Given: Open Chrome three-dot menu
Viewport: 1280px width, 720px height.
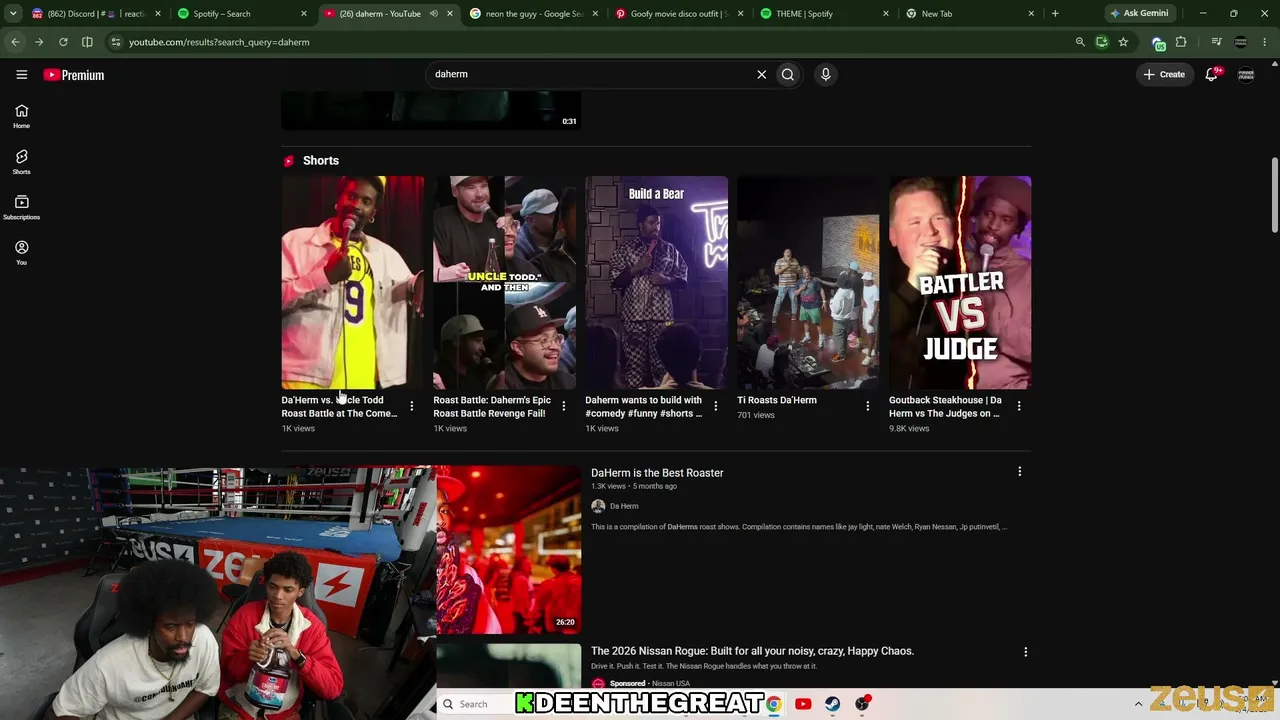Looking at the screenshot, I should (1265, 42).
